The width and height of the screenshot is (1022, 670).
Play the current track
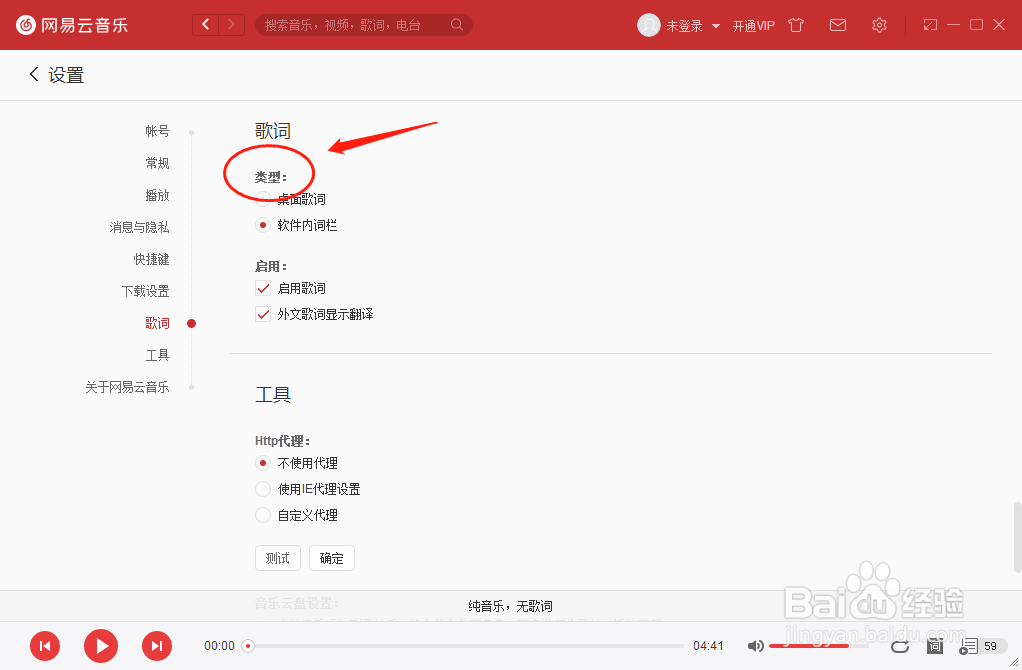tap(100, 646)
